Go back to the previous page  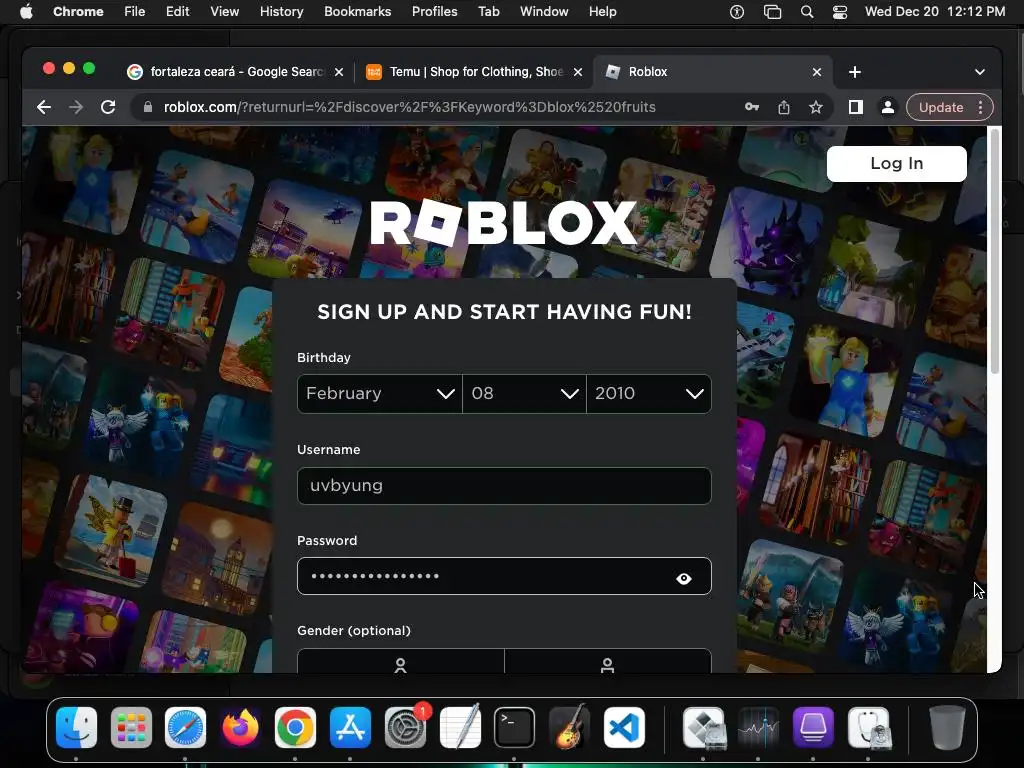pyautogui.click(x=44, y=107)
